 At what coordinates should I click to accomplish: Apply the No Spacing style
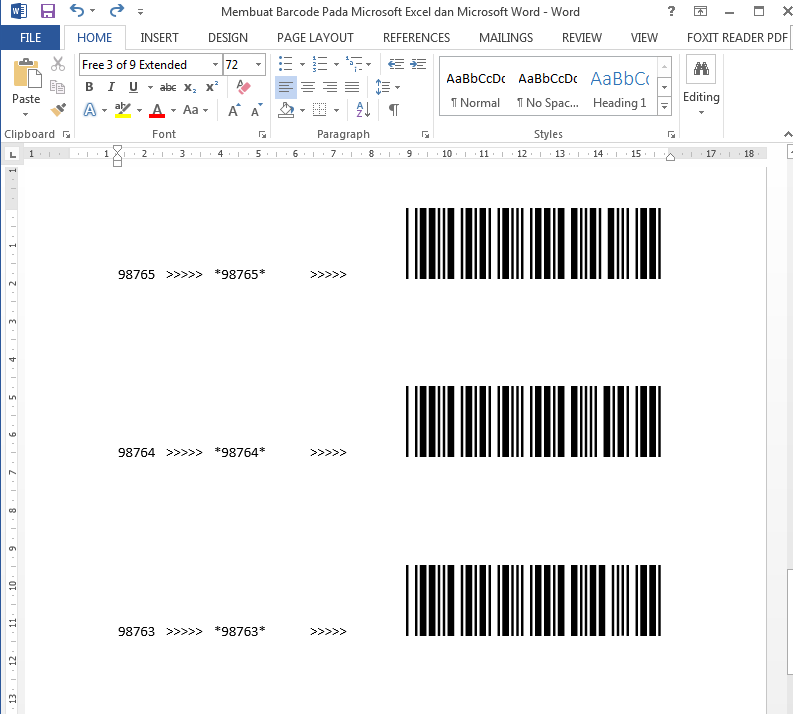[x=548, y=90]
